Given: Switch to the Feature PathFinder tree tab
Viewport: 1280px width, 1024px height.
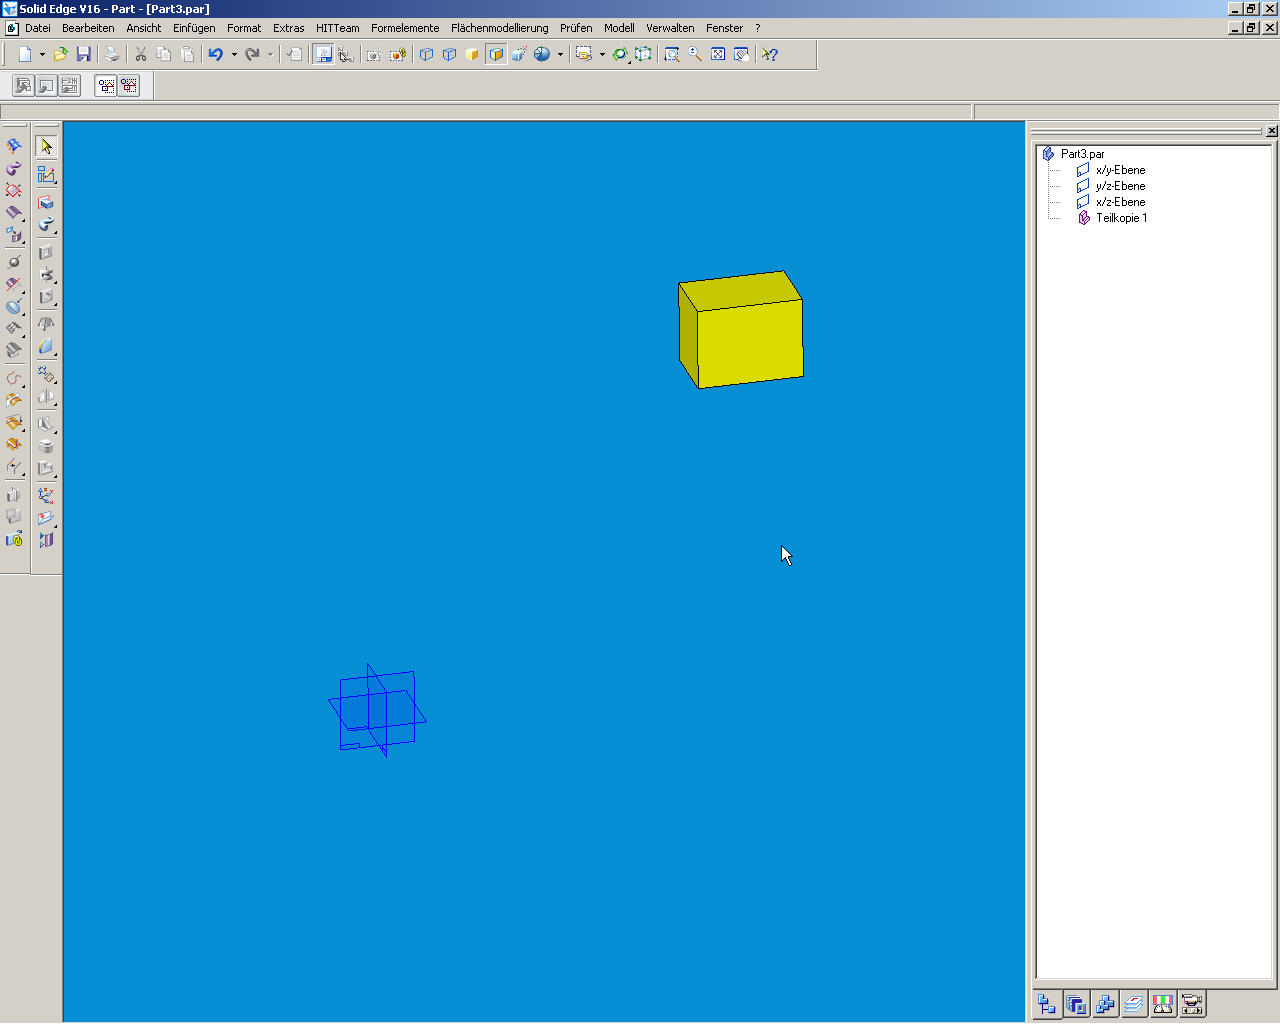Looking at the screenshot, I should coord(1047,1004).
